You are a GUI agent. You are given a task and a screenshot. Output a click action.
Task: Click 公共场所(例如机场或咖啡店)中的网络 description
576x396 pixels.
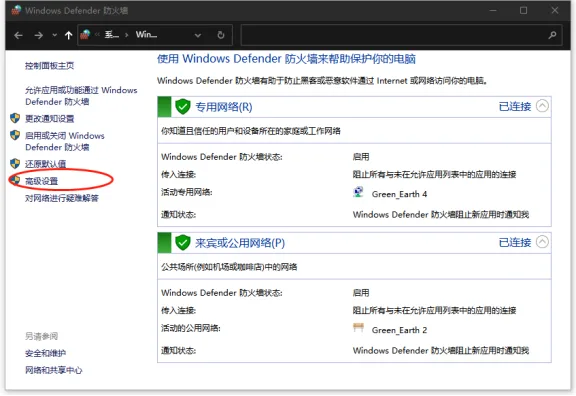[229, 267]
